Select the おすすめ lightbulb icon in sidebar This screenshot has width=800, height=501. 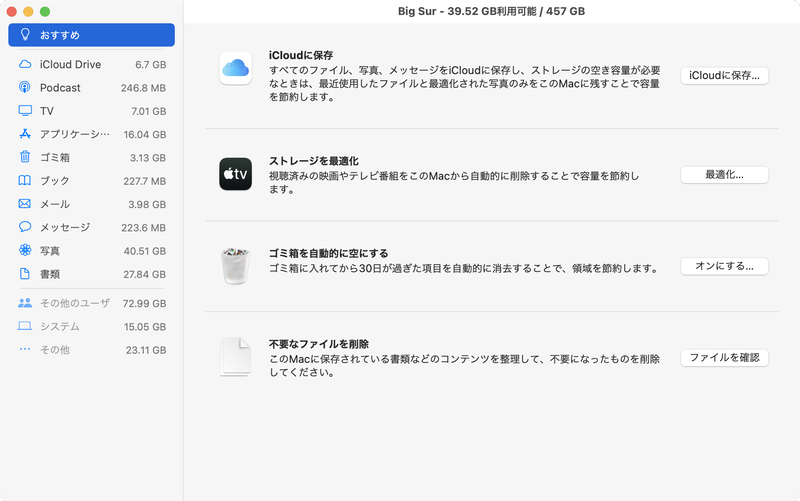(24, 35)
